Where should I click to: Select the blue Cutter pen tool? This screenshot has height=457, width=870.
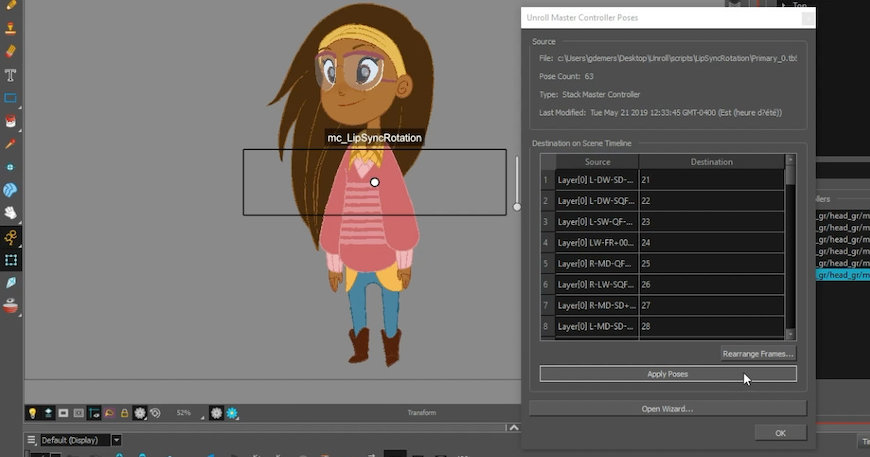(10, 283)
